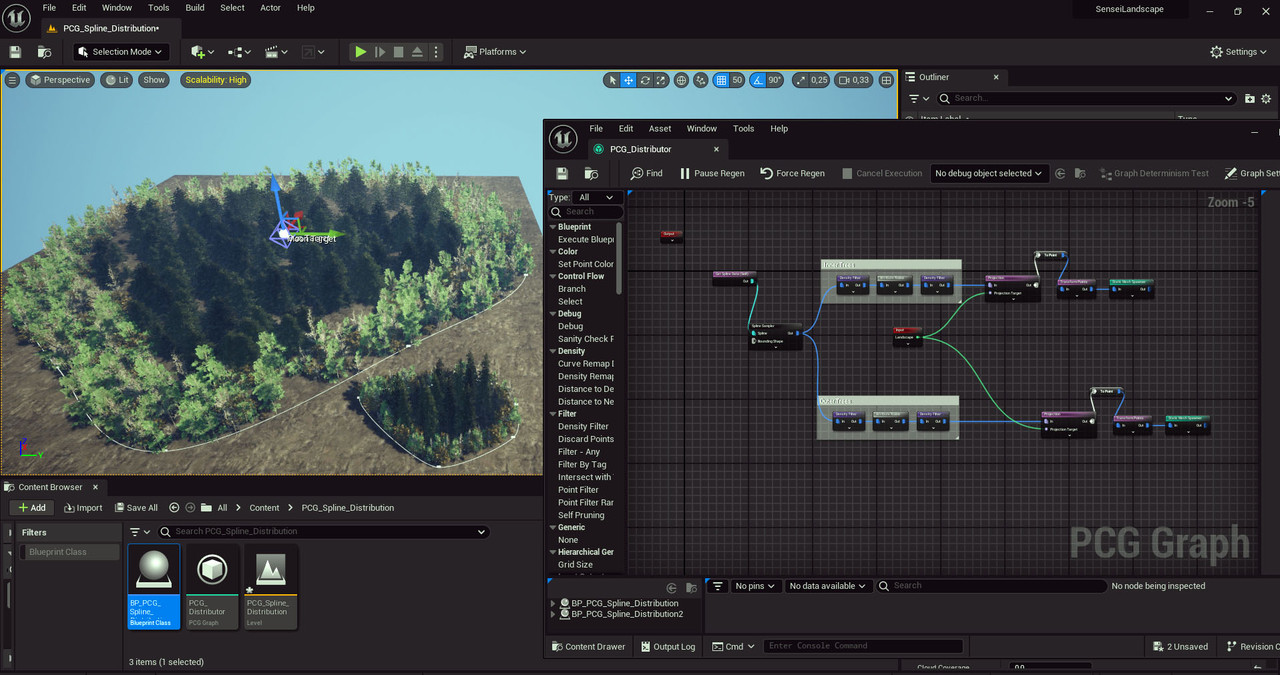Click the viewport layout maximize icon

885,80
